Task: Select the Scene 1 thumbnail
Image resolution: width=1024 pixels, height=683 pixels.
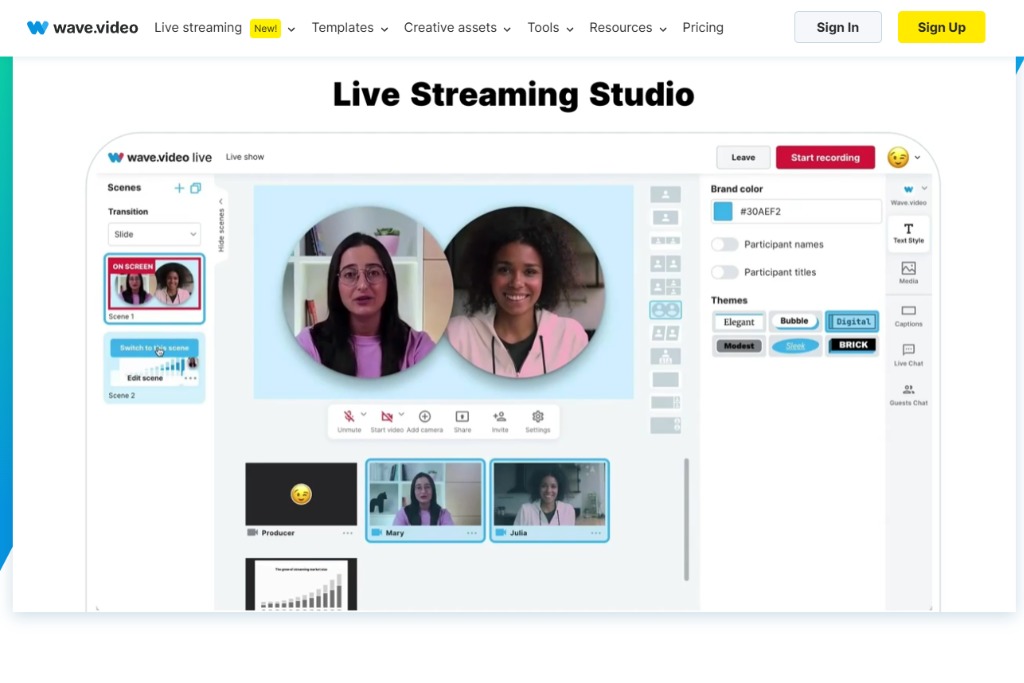Action: 154,284
